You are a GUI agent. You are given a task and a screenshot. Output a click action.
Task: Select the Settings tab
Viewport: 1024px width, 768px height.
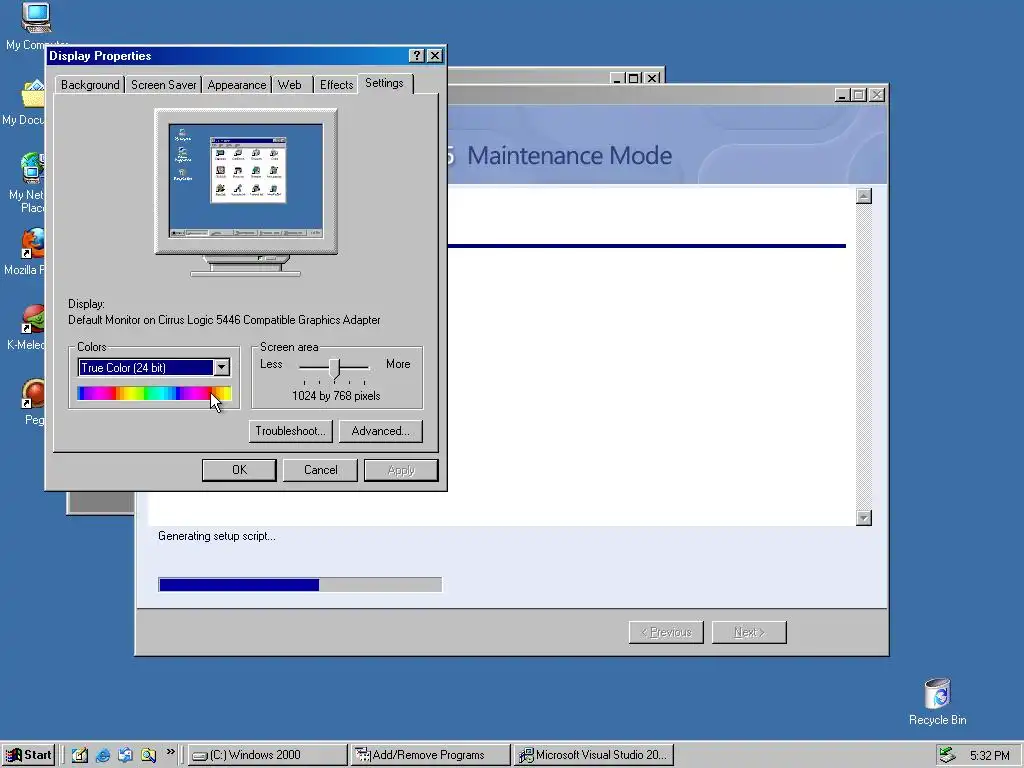384,83
